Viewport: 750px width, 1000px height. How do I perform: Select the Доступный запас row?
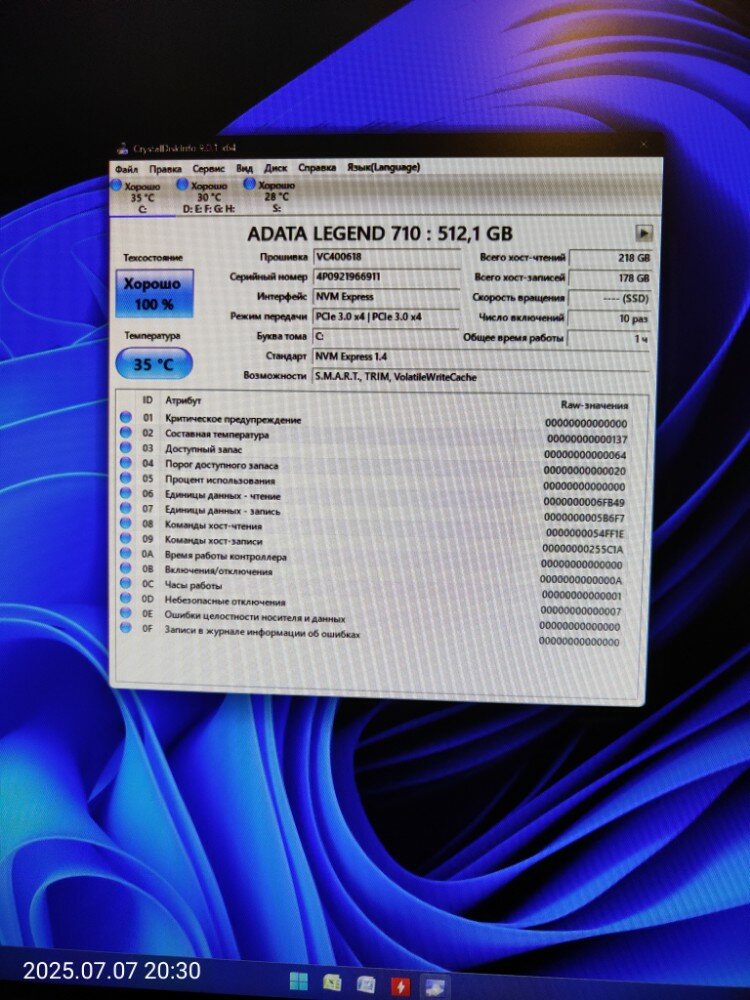tap(383, 452)
